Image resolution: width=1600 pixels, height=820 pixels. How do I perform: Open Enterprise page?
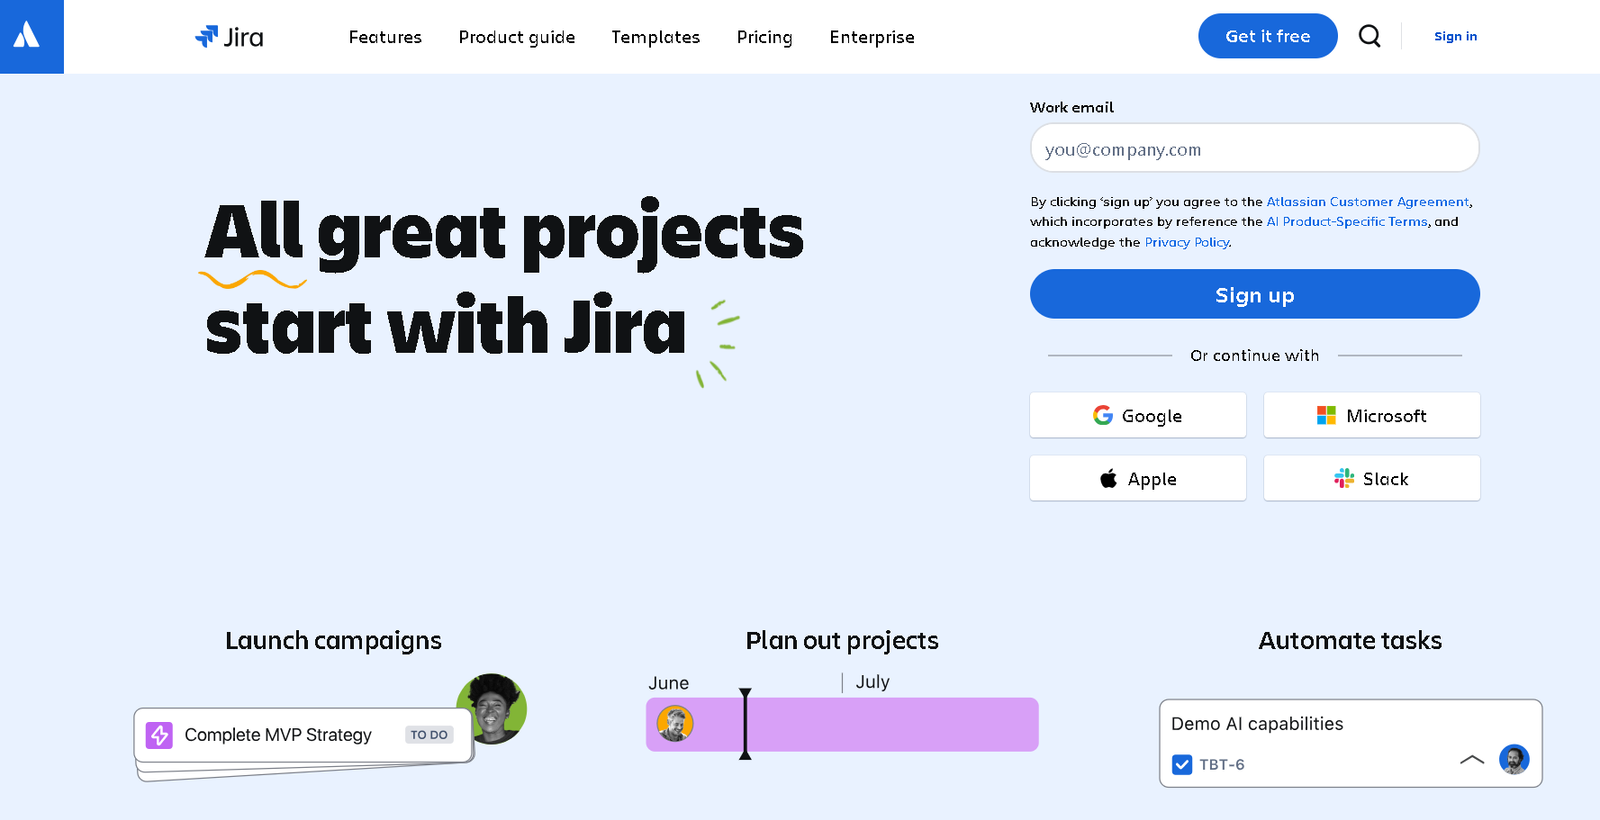pyautogui.click(x=872, y=37)
